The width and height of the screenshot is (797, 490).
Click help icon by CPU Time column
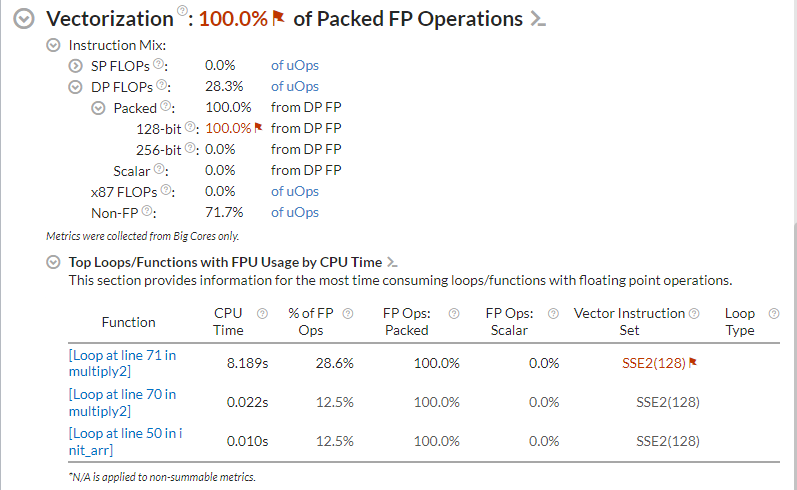(x=262, y=314)
